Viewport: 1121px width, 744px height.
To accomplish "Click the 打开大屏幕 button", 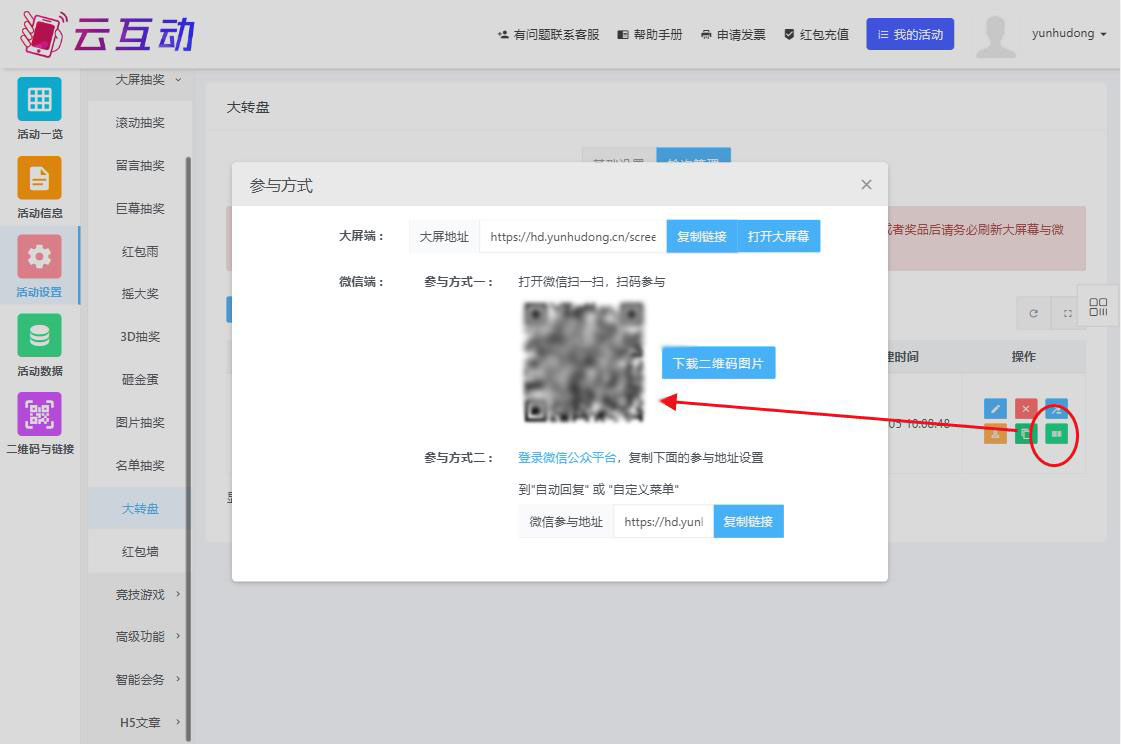I will [778, 237].
